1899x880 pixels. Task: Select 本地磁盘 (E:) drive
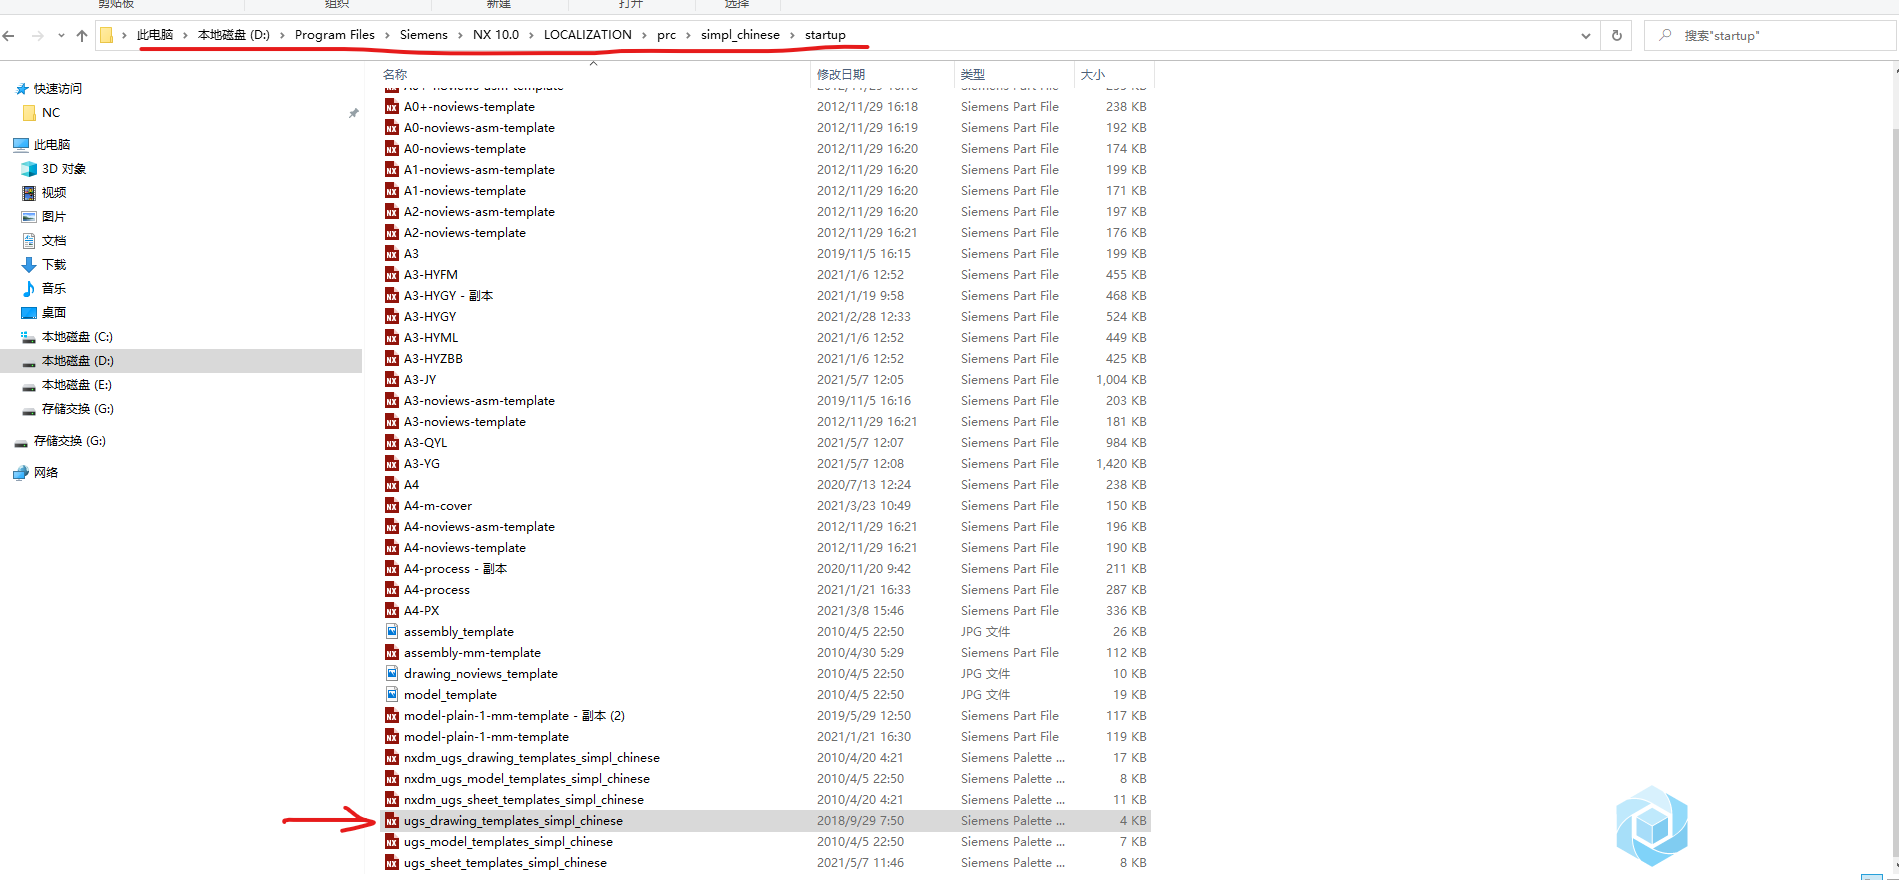click(x=77, y=385)
